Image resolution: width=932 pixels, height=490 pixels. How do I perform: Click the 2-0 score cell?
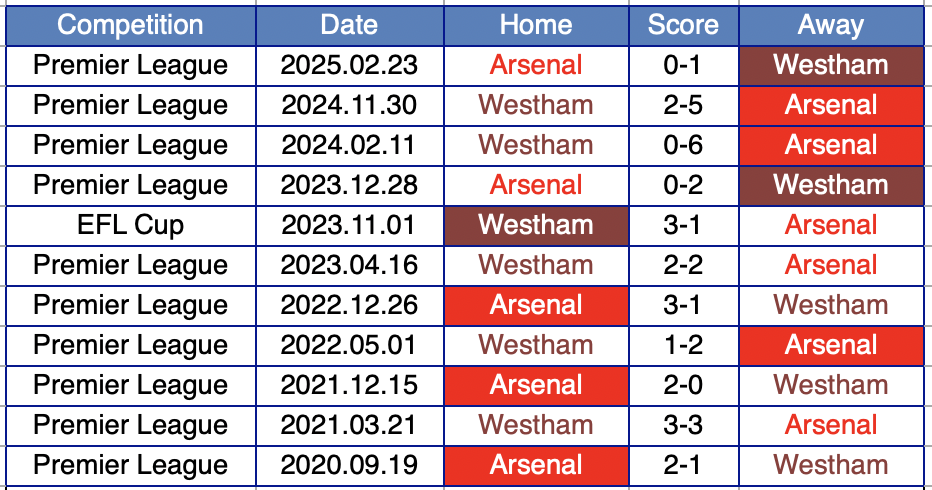coord(683,385)
